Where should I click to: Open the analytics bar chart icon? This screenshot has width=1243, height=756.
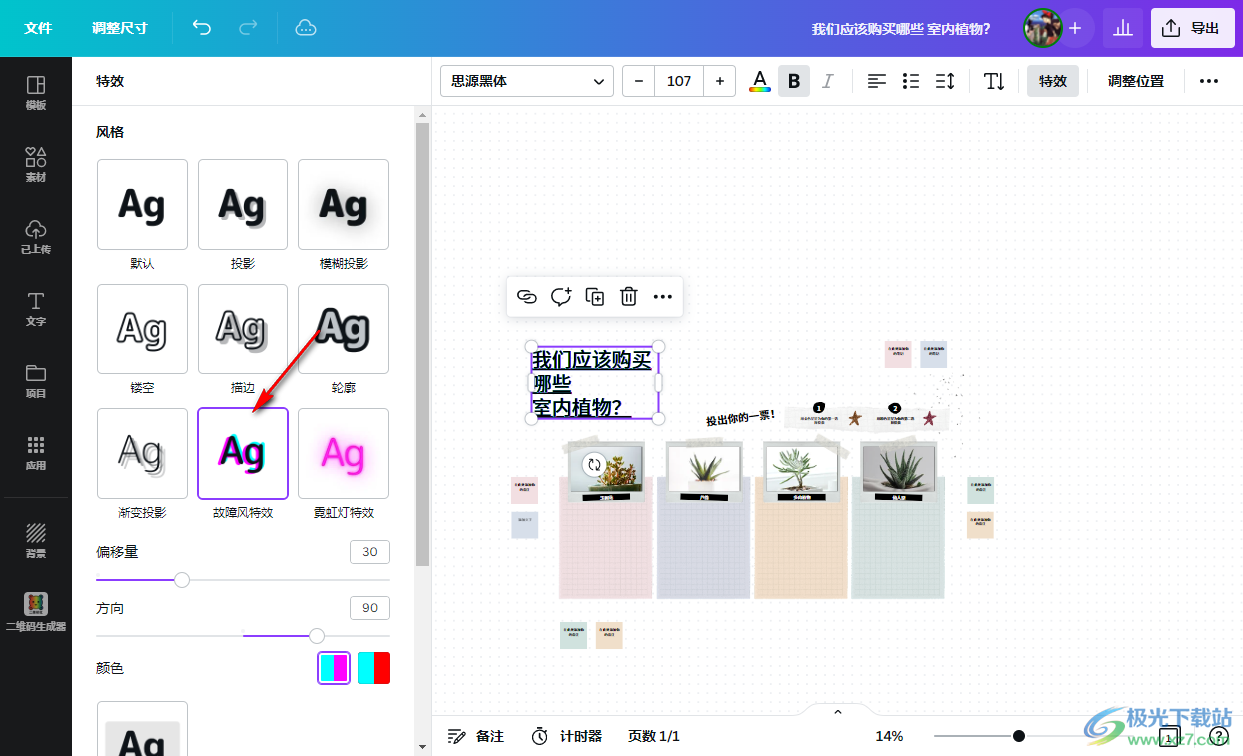tap(1123, 28)
